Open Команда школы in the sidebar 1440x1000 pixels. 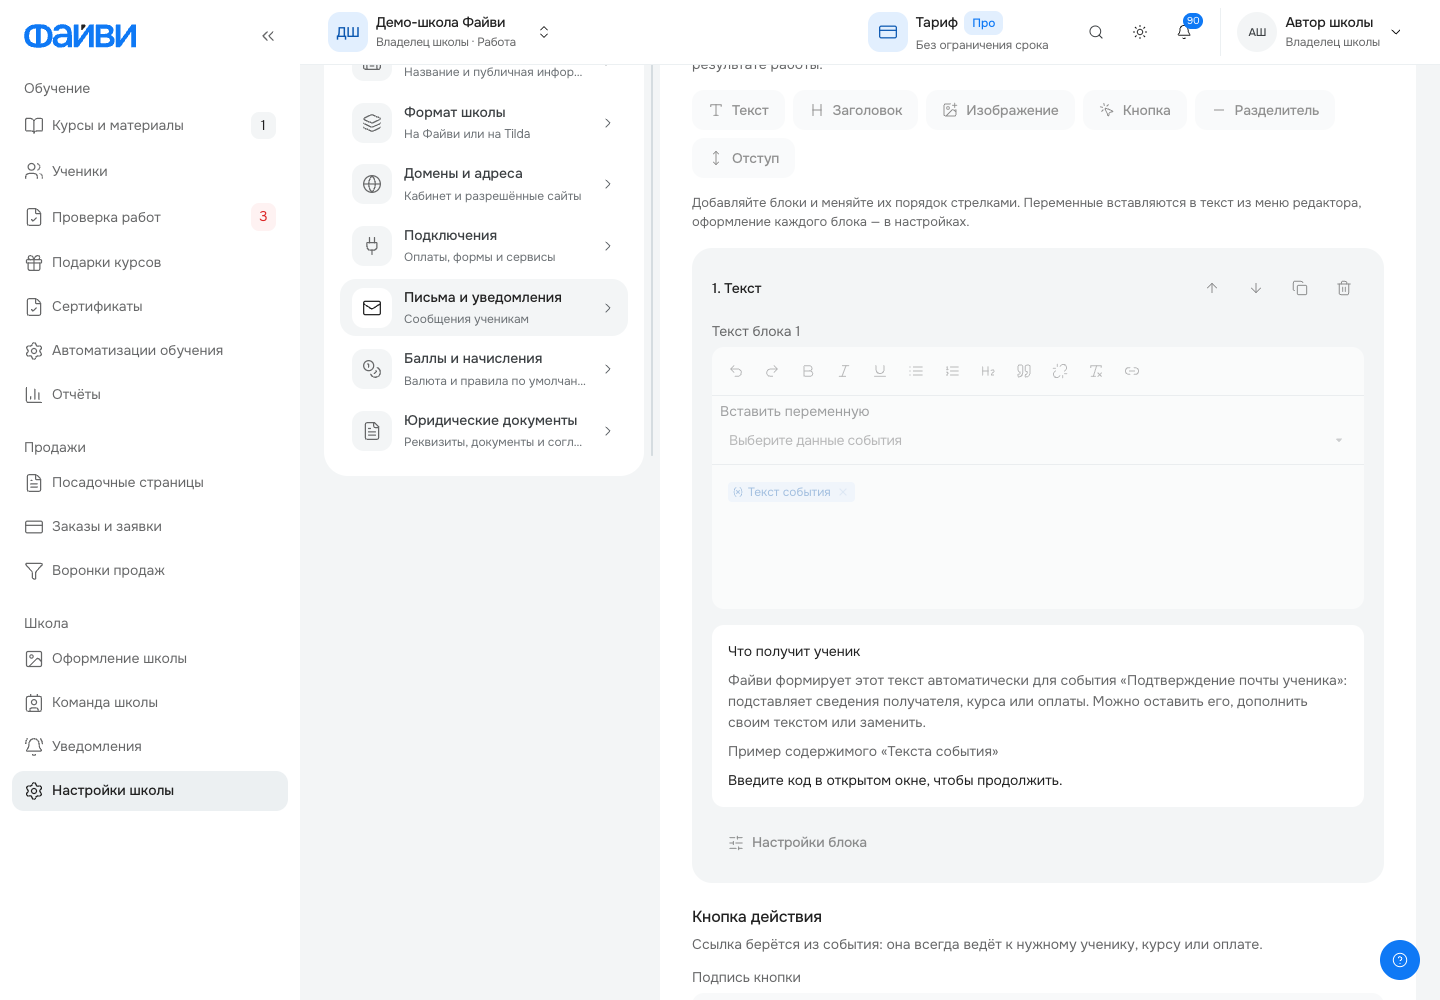[150, 702]
